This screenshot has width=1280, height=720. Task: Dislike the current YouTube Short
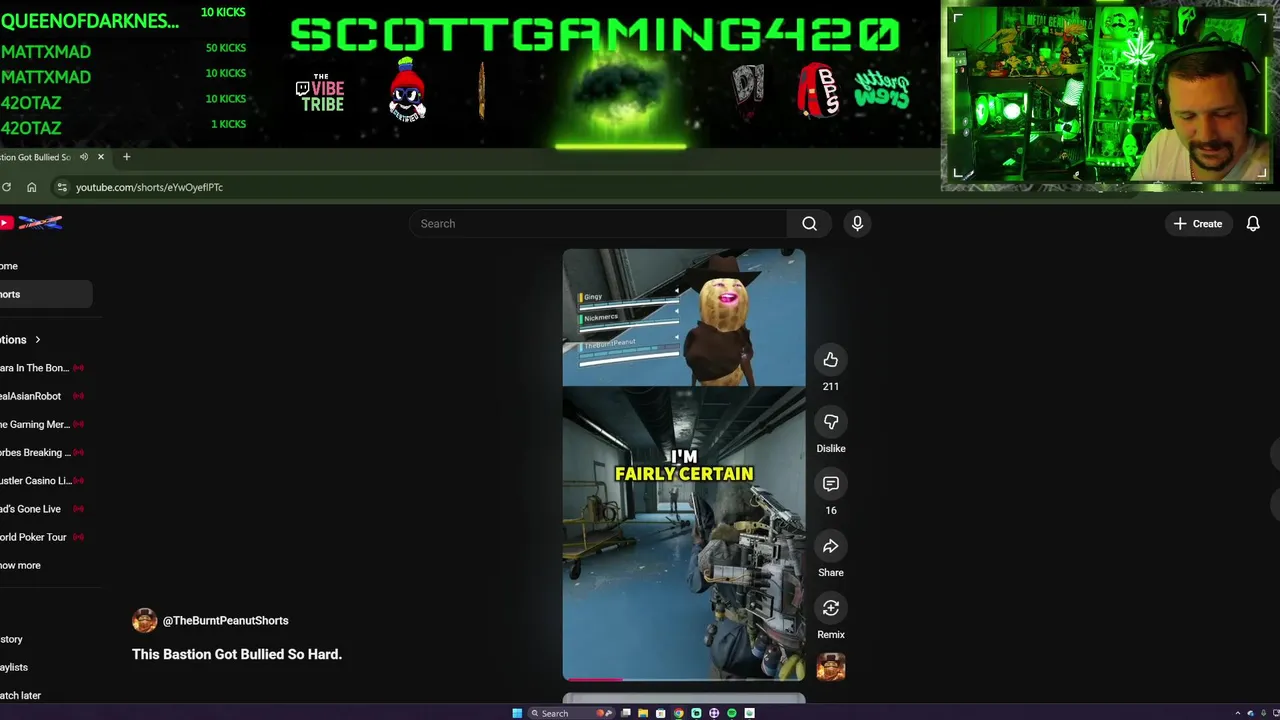[x=830, y=422]
